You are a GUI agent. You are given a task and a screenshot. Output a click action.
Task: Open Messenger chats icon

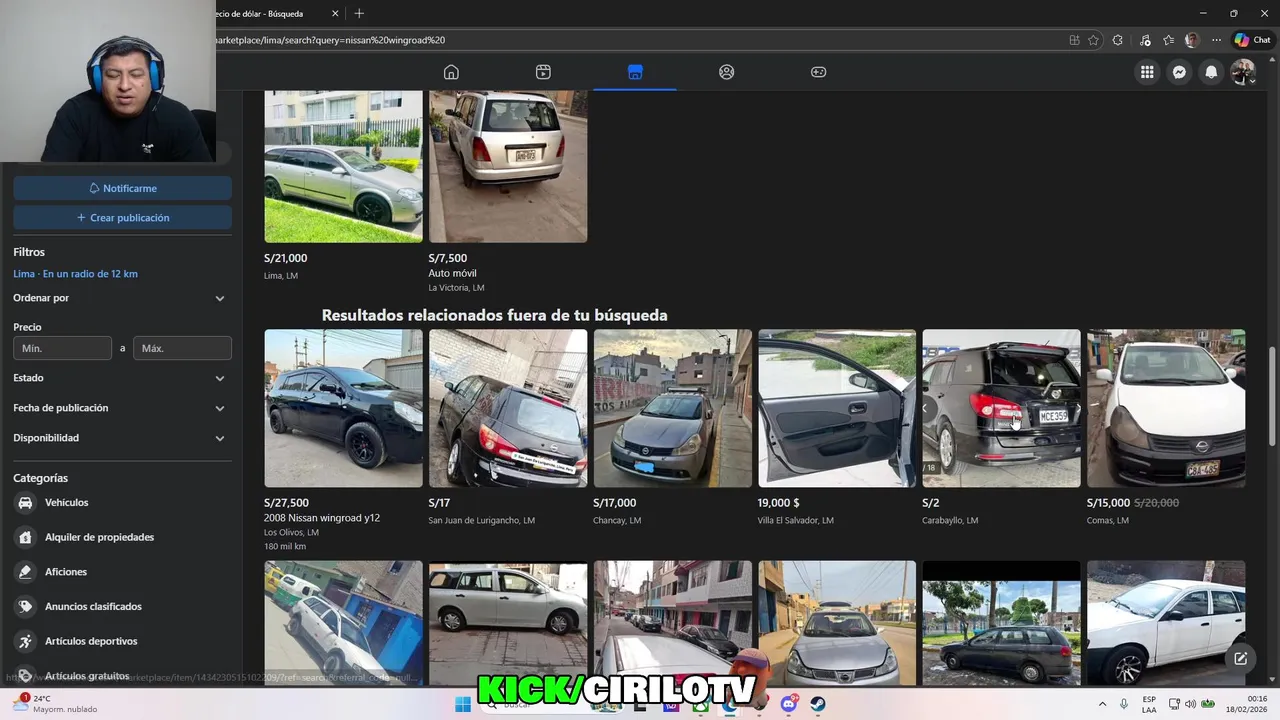pyautogui.click(x=1179, y=72)
